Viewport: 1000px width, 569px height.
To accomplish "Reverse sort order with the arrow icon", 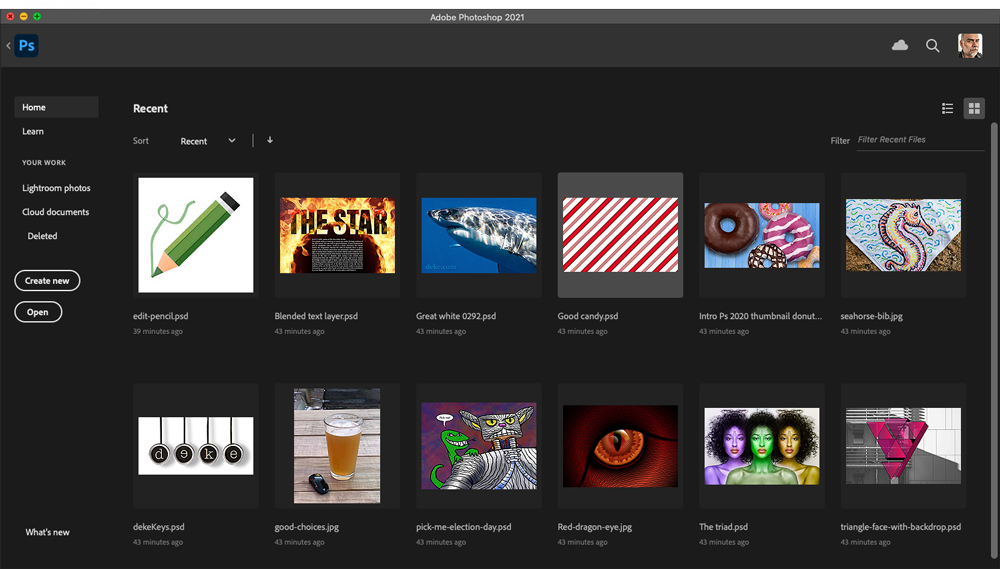I will tap(270, 140).
